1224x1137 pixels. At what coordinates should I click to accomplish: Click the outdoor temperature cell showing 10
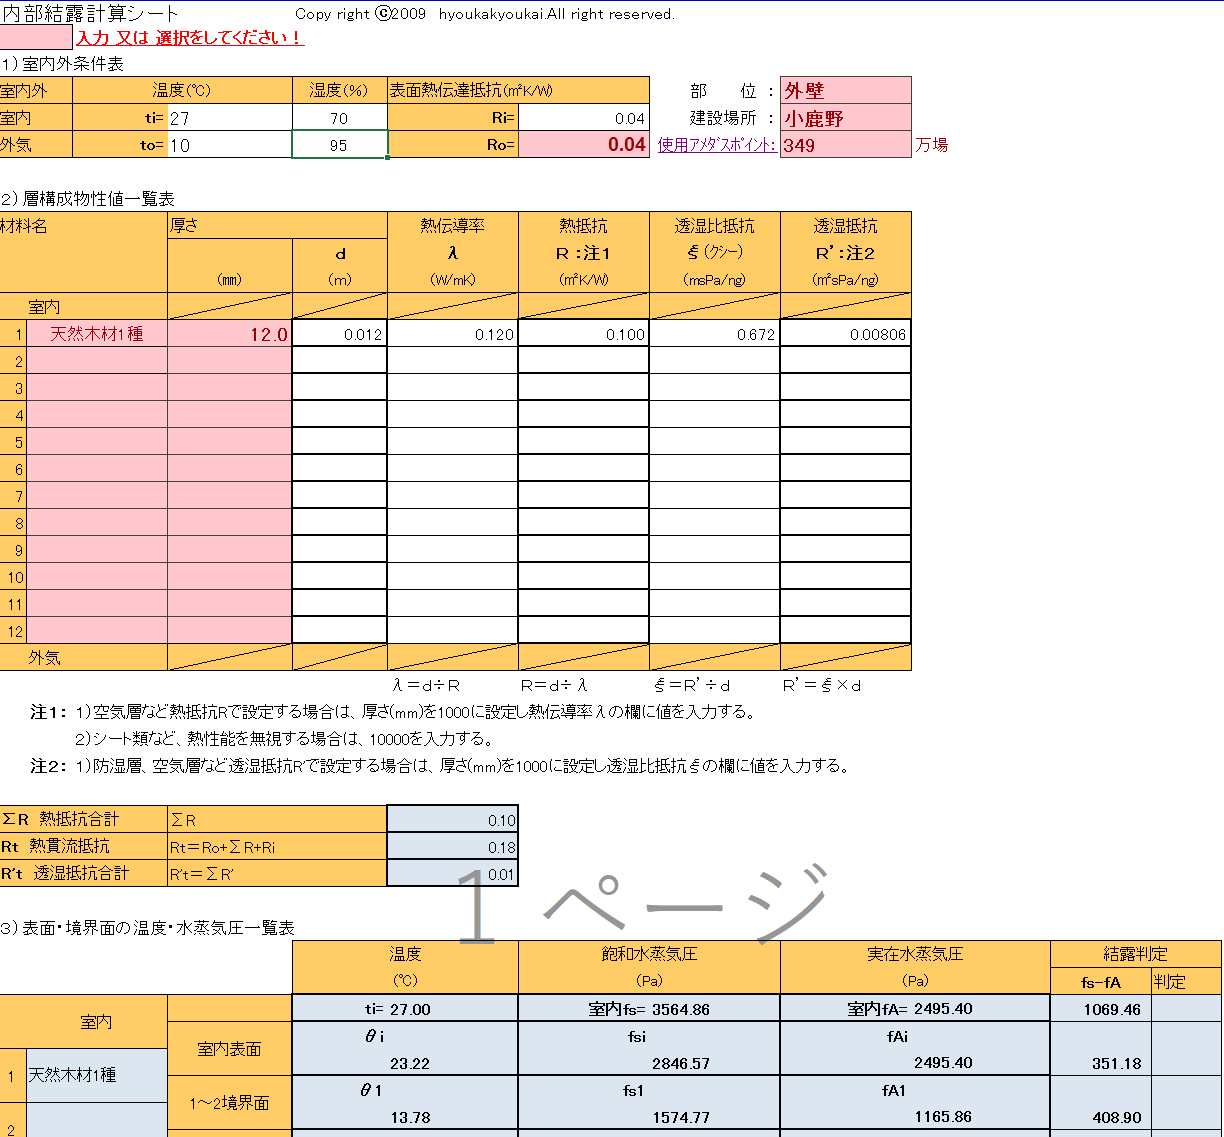pos(230,145)
